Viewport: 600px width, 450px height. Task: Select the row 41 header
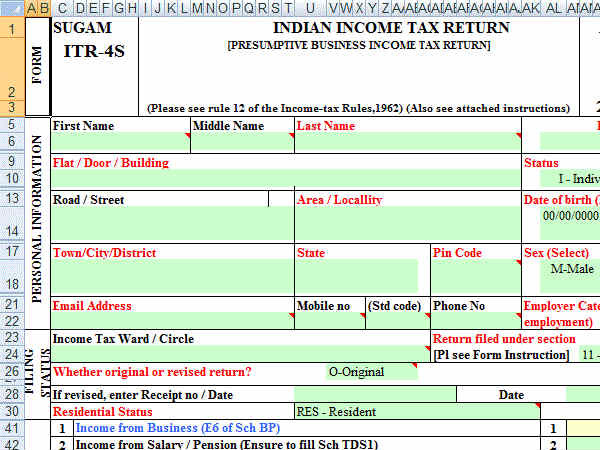pyautogui.click(x=11, y=428)
